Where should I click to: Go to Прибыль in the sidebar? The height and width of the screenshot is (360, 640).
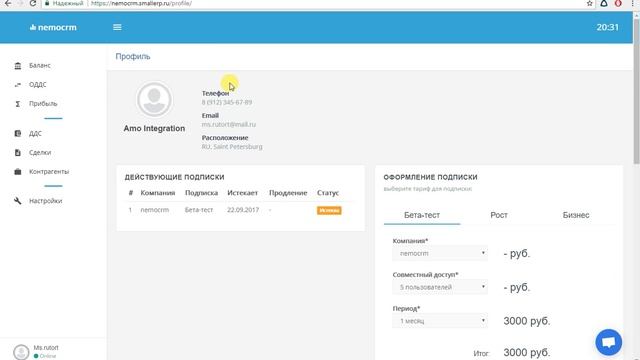[x=43, y=104]
